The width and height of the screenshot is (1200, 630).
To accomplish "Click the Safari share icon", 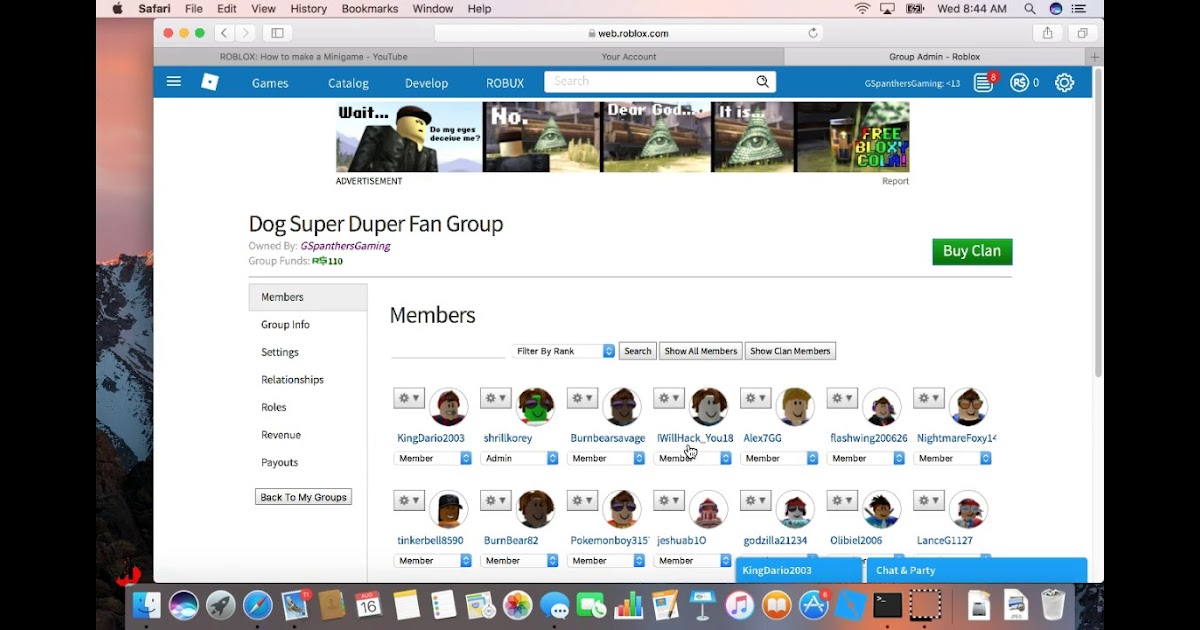I will tap(1047, 33).
